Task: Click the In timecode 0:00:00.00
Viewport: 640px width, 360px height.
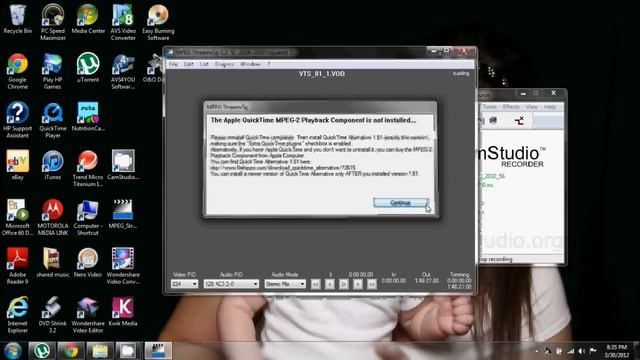Action: 393,281
